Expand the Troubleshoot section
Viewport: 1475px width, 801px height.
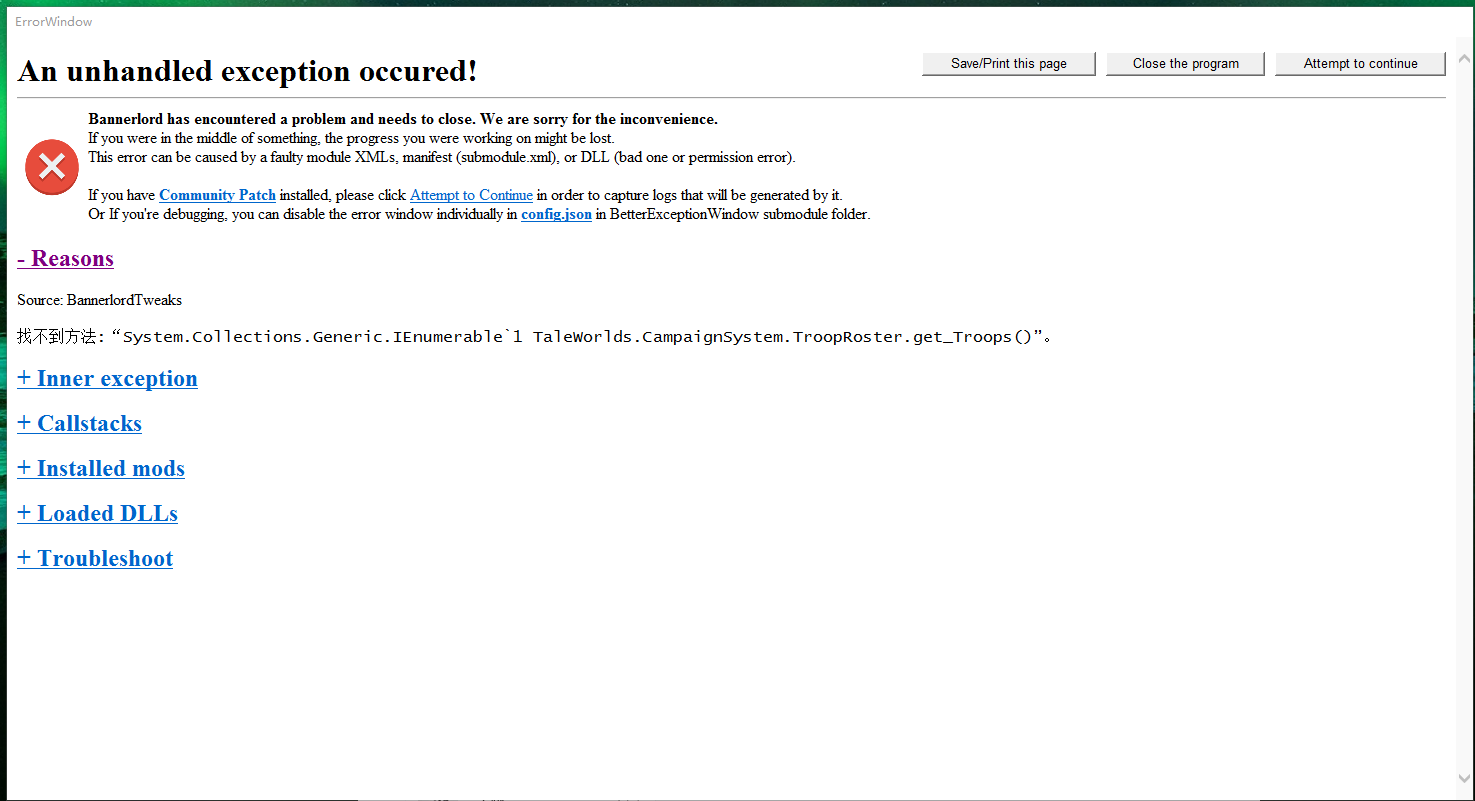95,559
